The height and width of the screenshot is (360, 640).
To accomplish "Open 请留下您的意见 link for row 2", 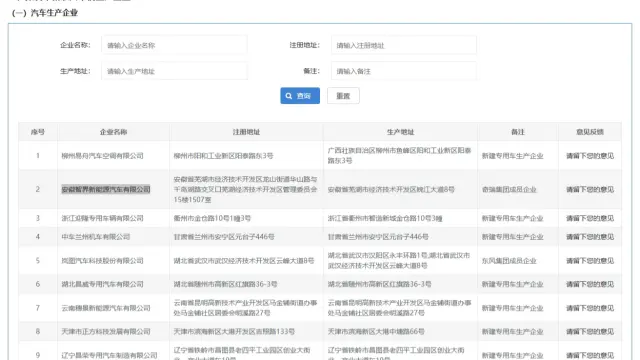I will [590, 189].
